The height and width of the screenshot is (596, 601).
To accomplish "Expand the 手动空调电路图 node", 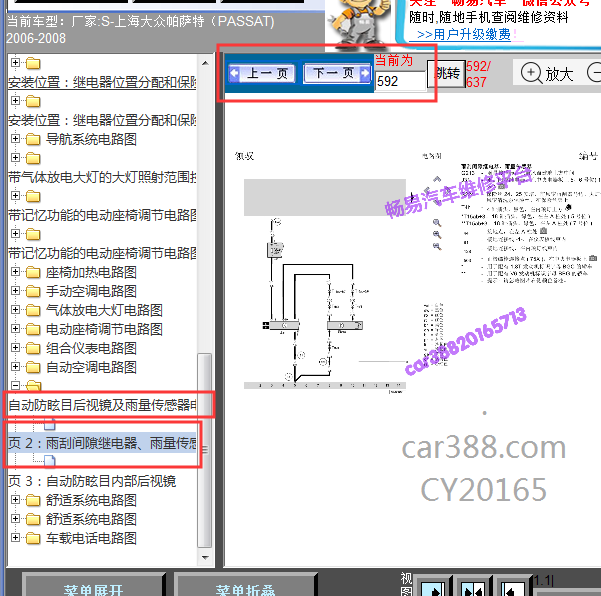I will [x=15, y=291].
